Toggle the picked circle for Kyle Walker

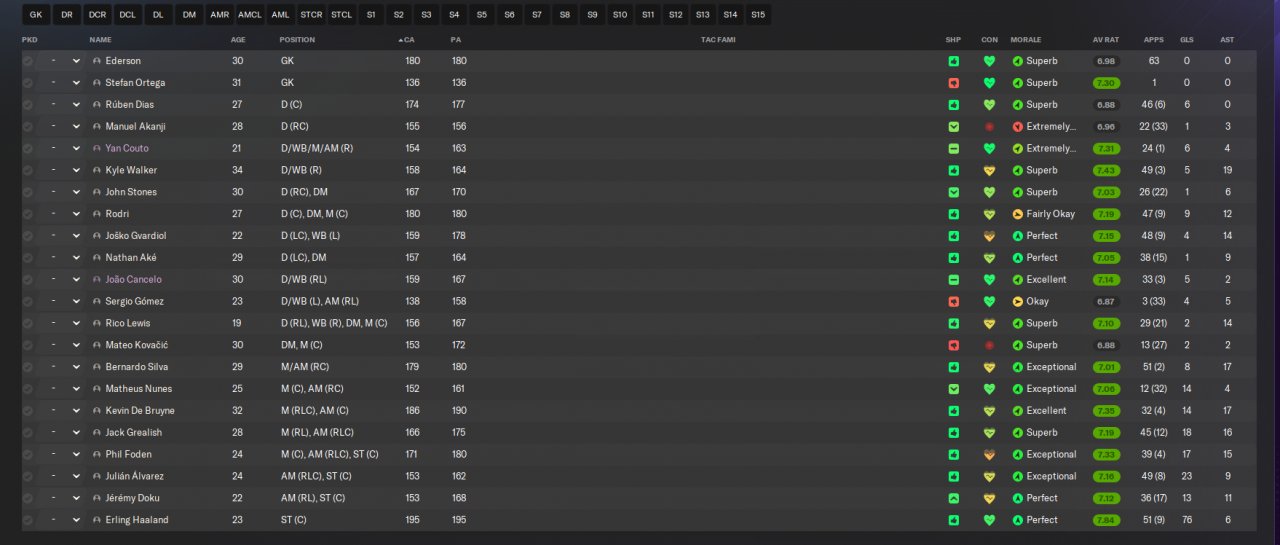point(28,171)
